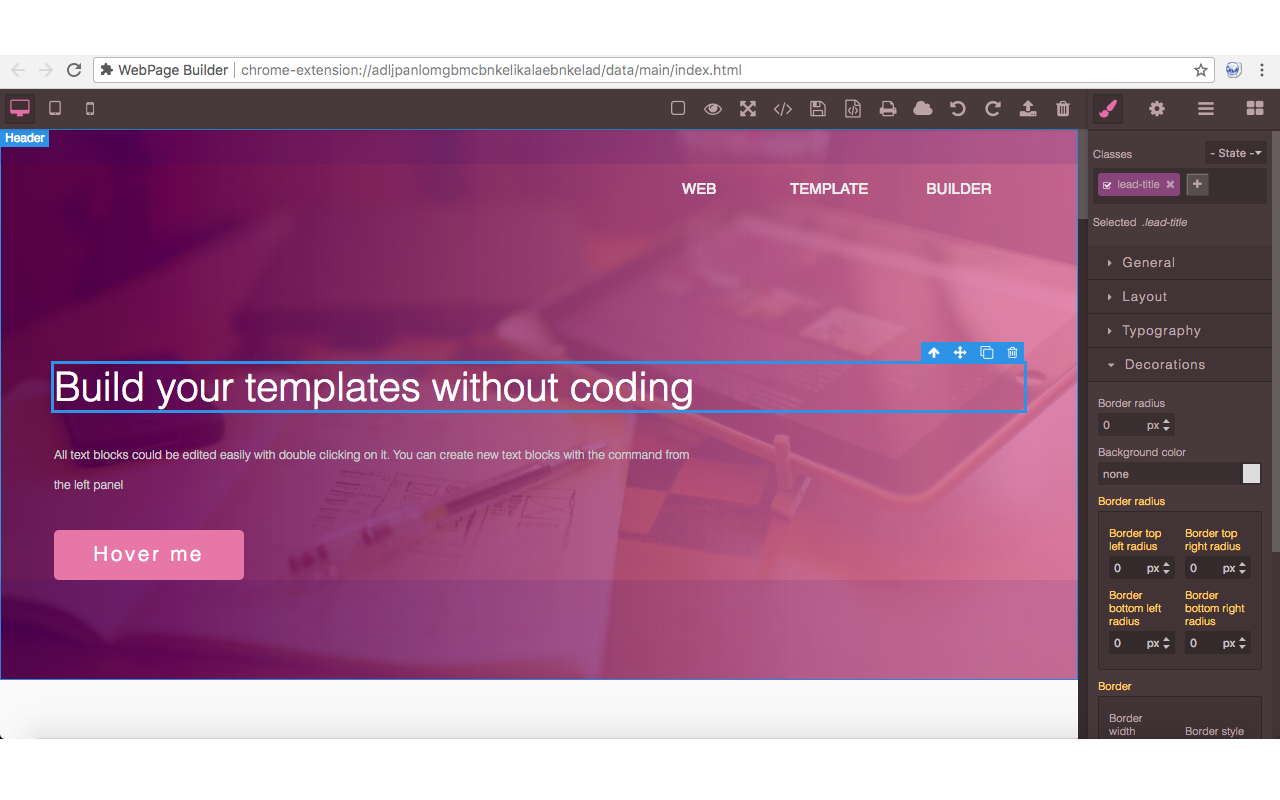The height and width of the screenshot is (800, 1280).
Task: Adjust Border bottom left radius stepper
Action: coord(1166,643)
